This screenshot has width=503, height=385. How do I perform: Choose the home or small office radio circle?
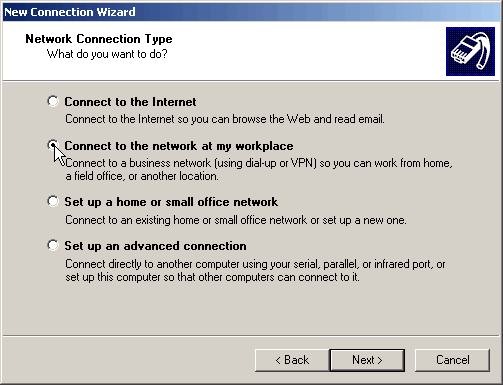53,201
